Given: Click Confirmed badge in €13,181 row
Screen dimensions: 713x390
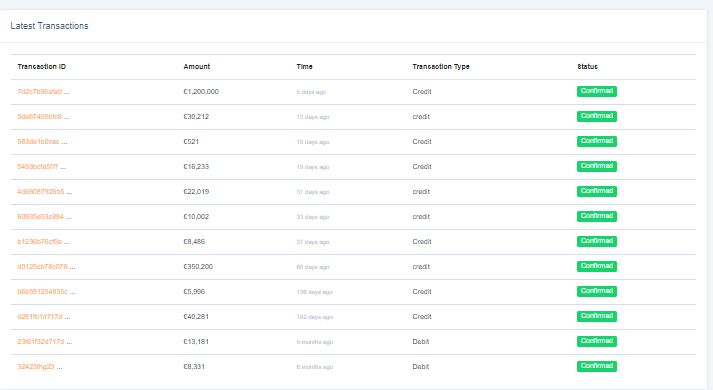Looking at the screenshot, I should coord(597,341).
